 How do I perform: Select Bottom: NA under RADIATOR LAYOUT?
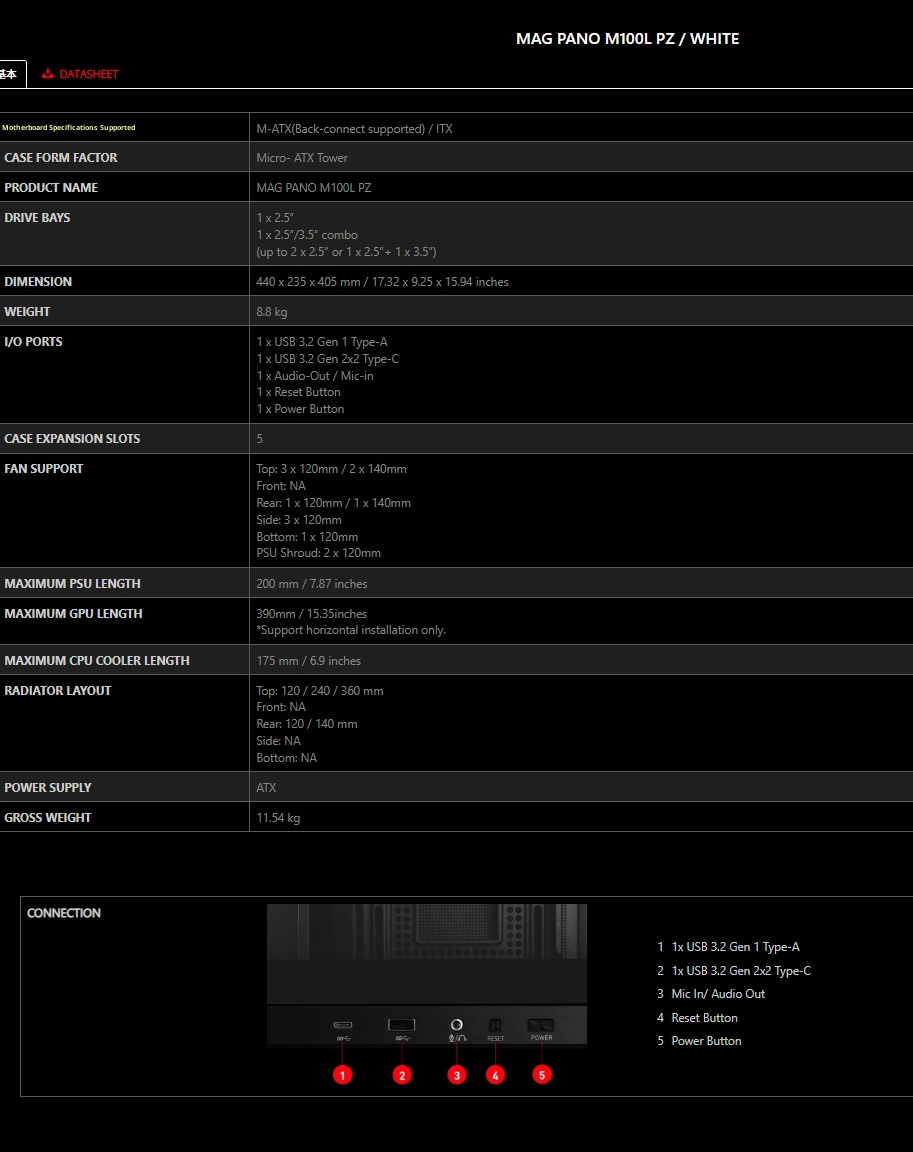(286, 758)
